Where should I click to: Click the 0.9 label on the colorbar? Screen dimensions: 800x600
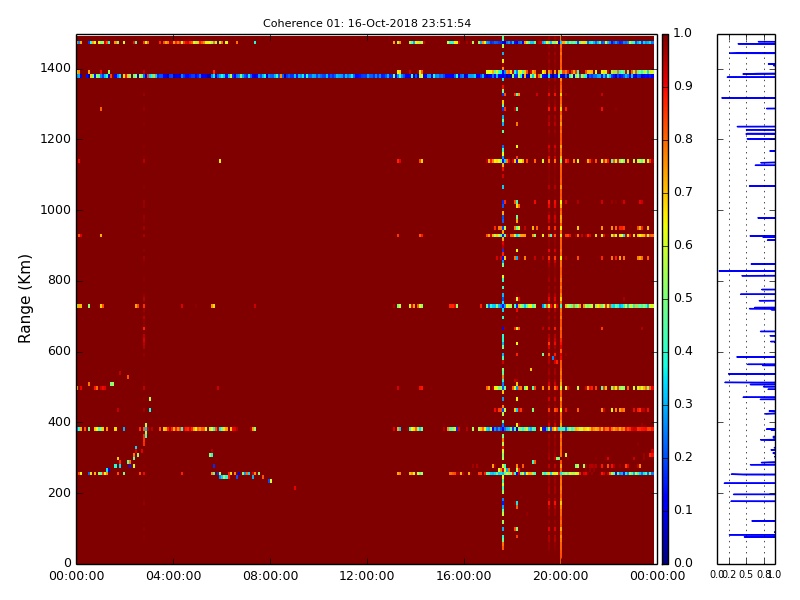(683, 86)
